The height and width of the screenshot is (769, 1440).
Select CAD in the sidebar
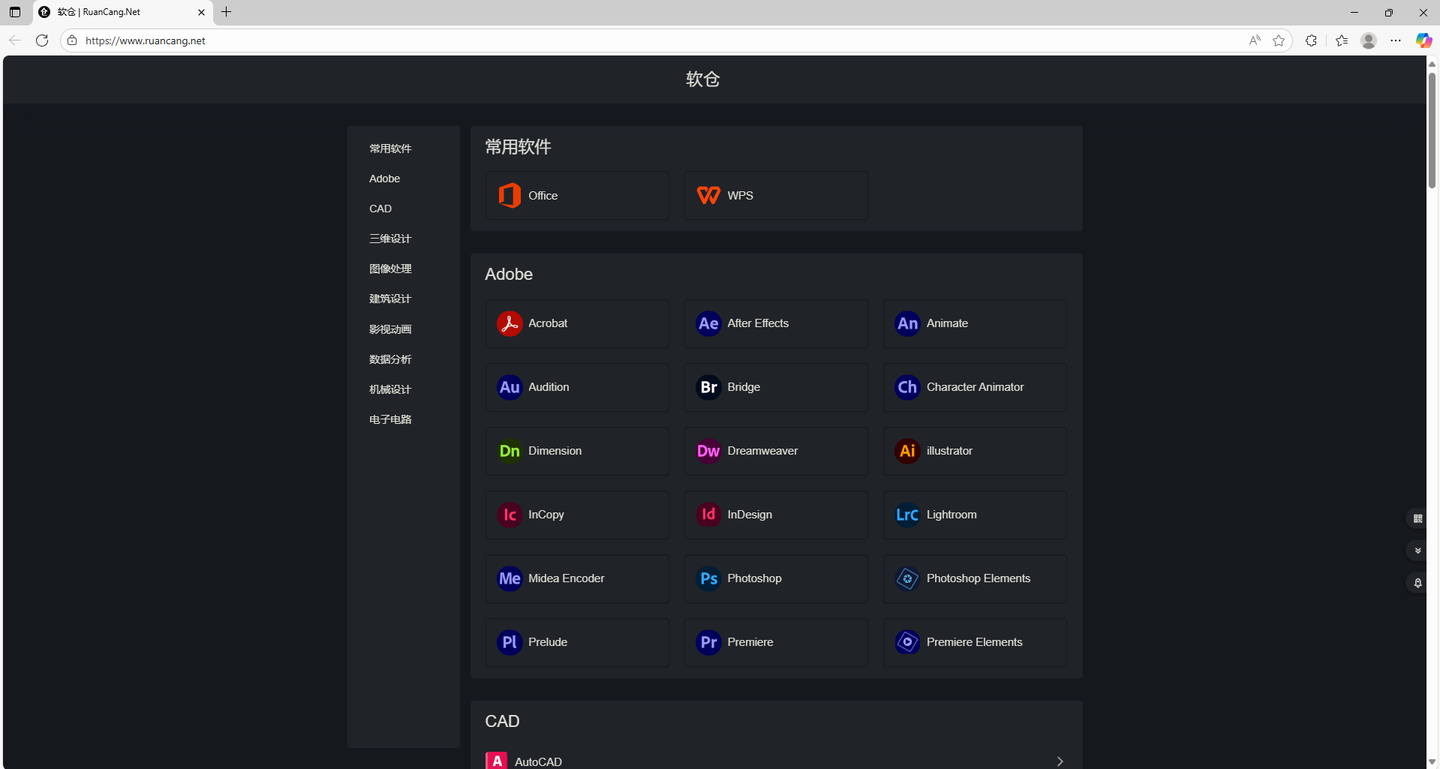pyautogui.click(x=381, y=209)
